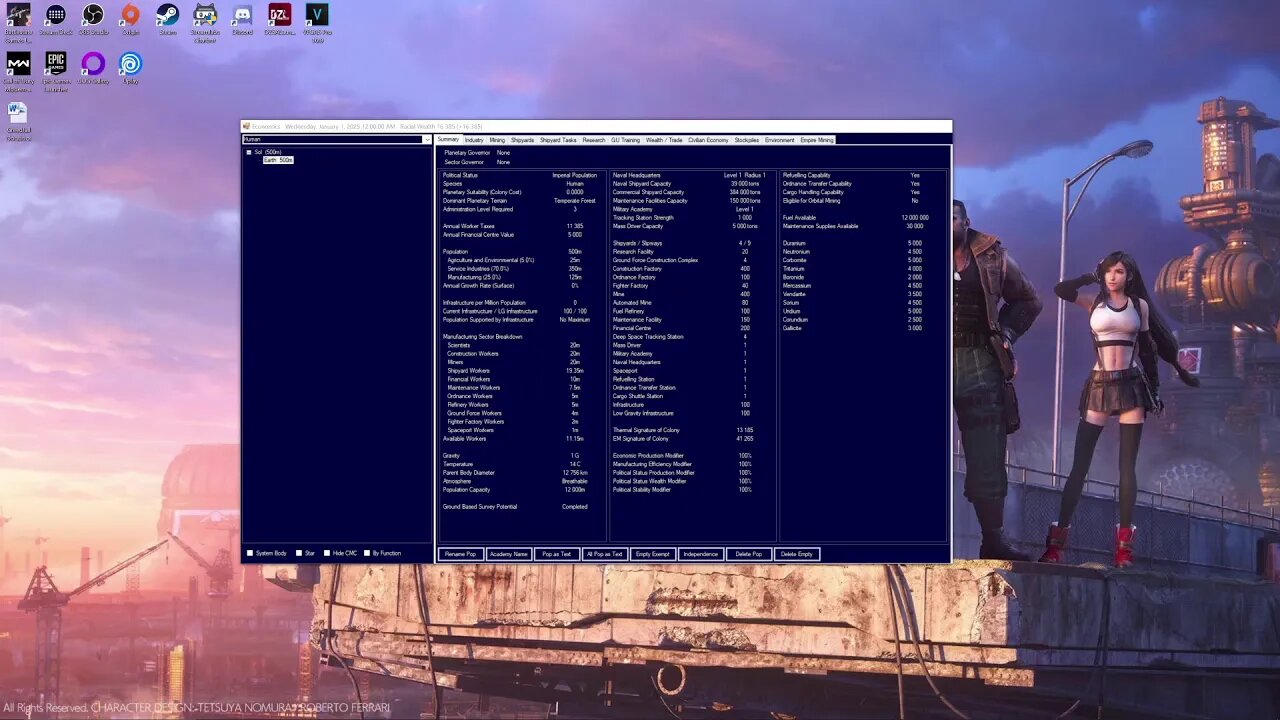Viewport: 1280px width, 720px height.
Task: Open the Battlestate Games Launcher icon
Action: [x=18, y=22]
